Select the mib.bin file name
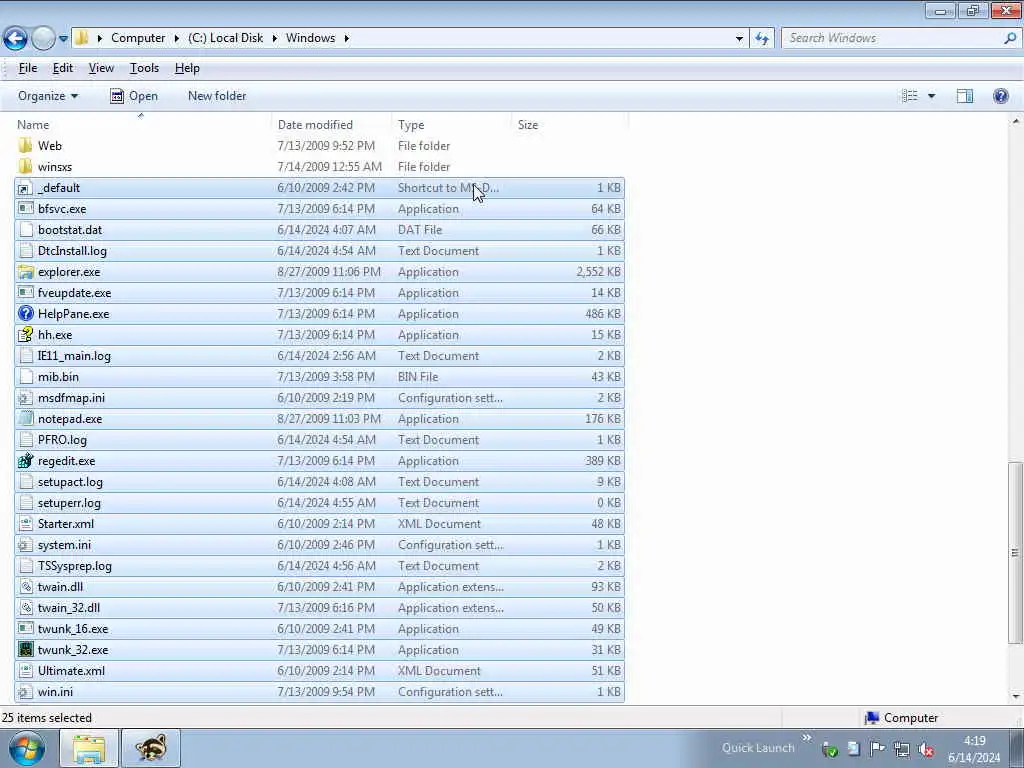 [58, 377]
